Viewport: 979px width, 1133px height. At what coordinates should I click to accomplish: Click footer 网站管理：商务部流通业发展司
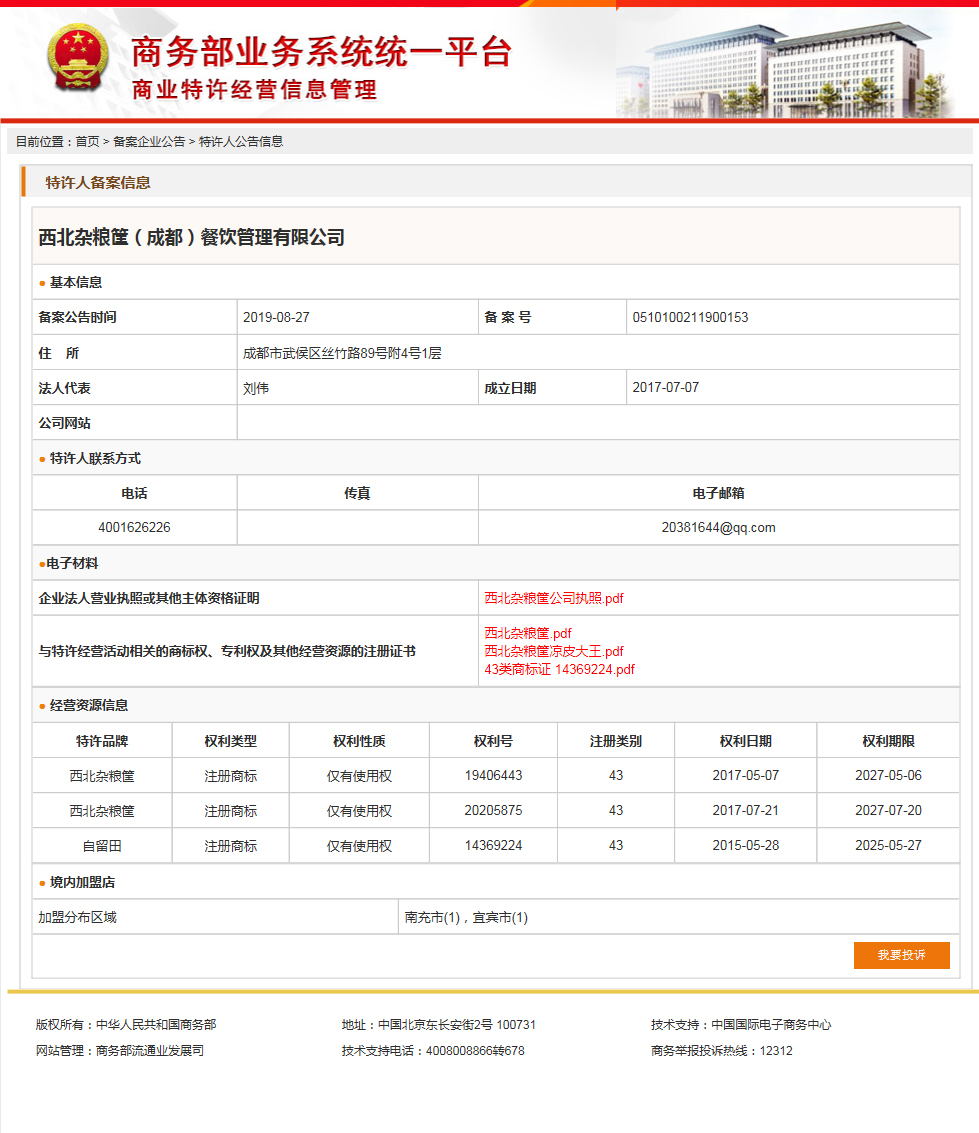[120, 1051]
